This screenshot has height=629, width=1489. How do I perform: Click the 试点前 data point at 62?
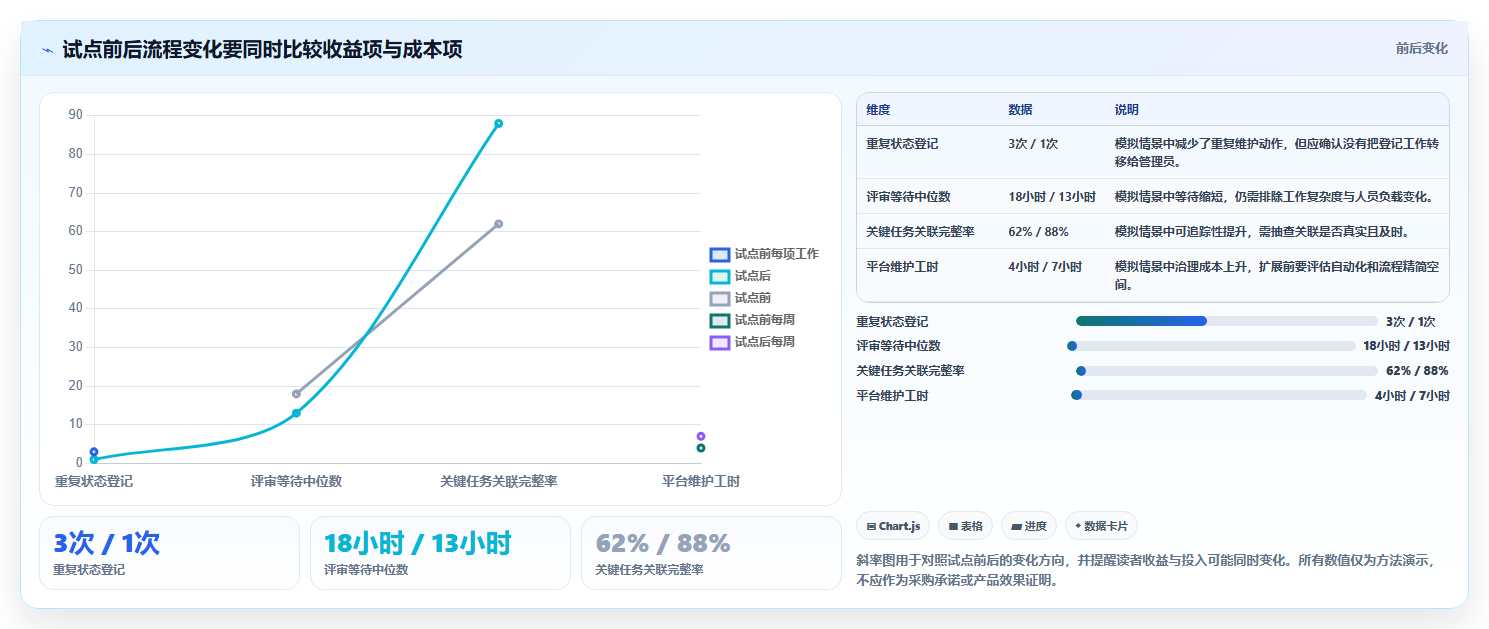498,224
